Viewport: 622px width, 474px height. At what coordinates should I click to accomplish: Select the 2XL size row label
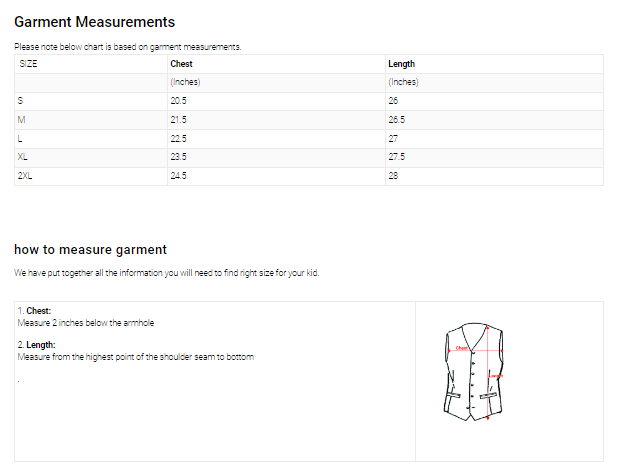pyautogui.click(x=25, y=176)
